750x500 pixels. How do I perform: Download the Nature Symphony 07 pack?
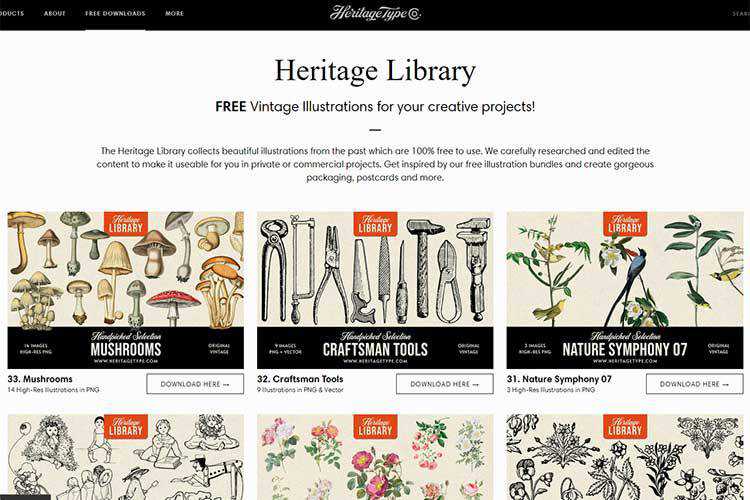click(695, 384)
